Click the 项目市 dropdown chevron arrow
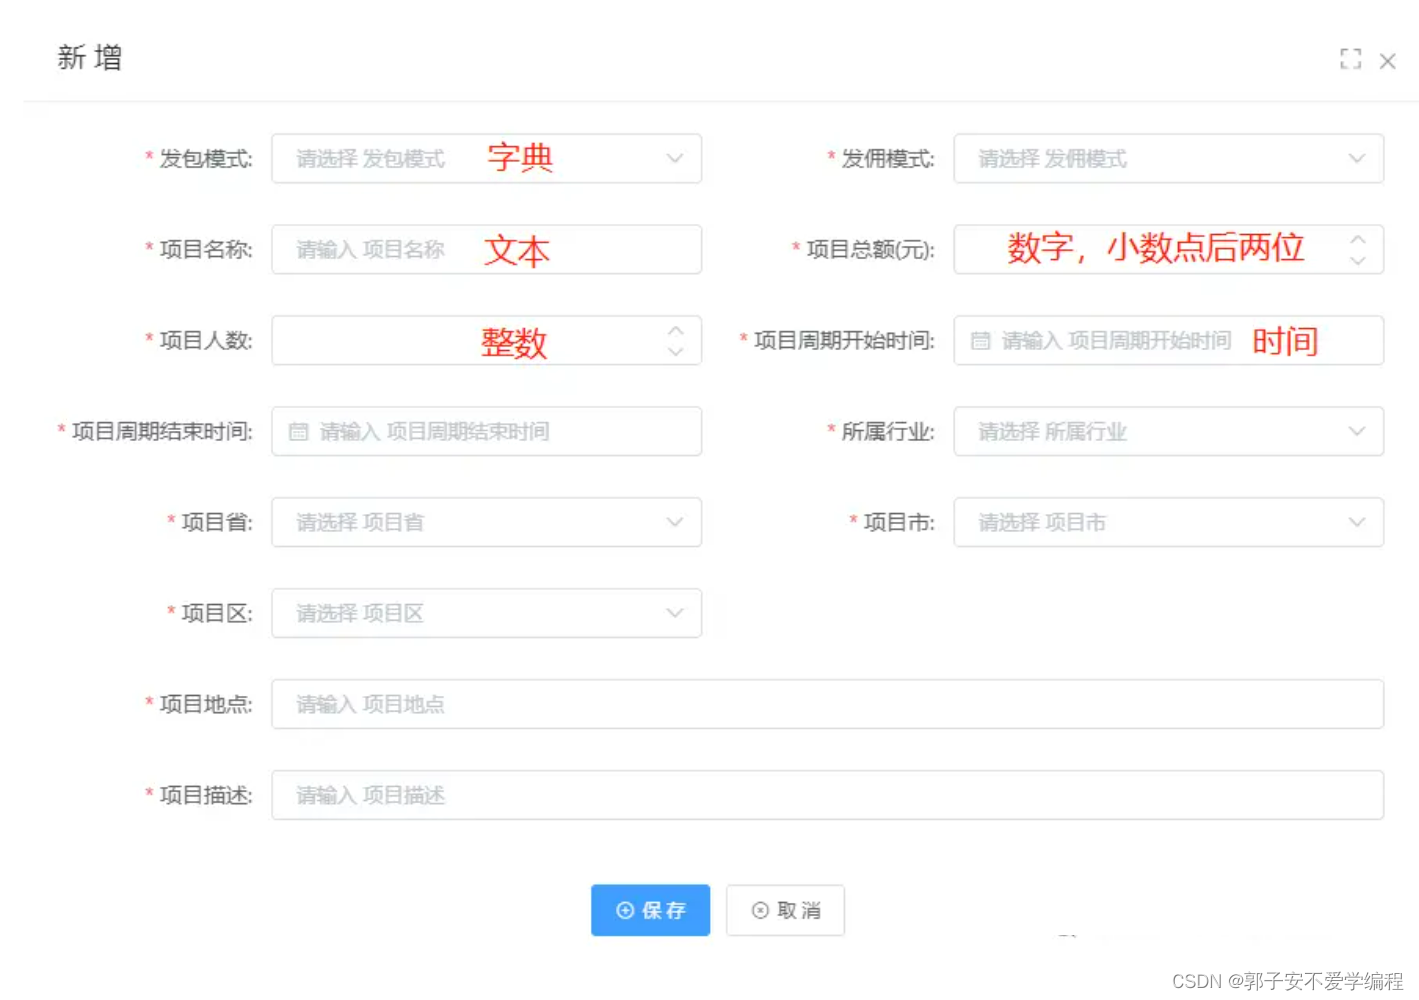 point(1357,522)
